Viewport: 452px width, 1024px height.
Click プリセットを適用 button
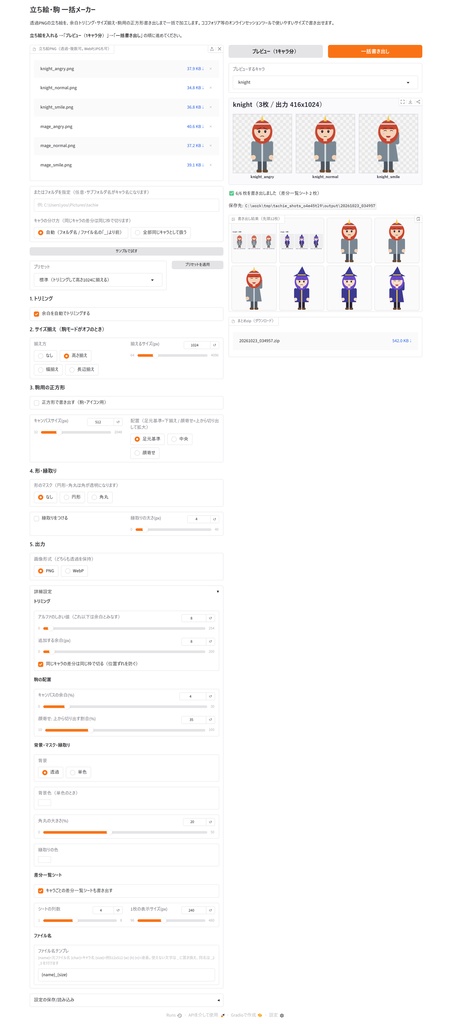pyautogui.click(x=197, y=264)
